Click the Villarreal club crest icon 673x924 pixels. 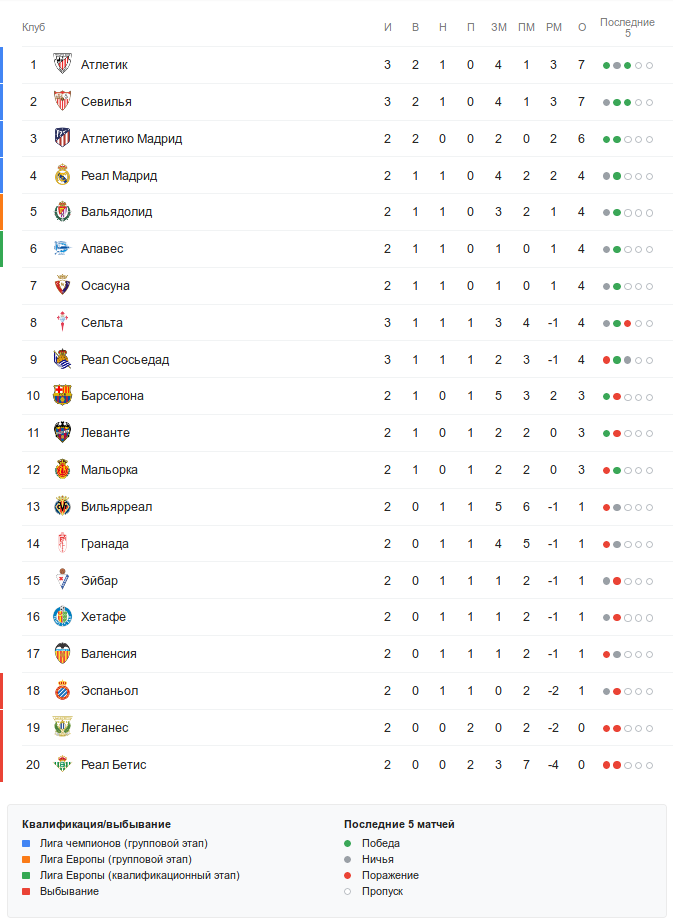(62, 507)
